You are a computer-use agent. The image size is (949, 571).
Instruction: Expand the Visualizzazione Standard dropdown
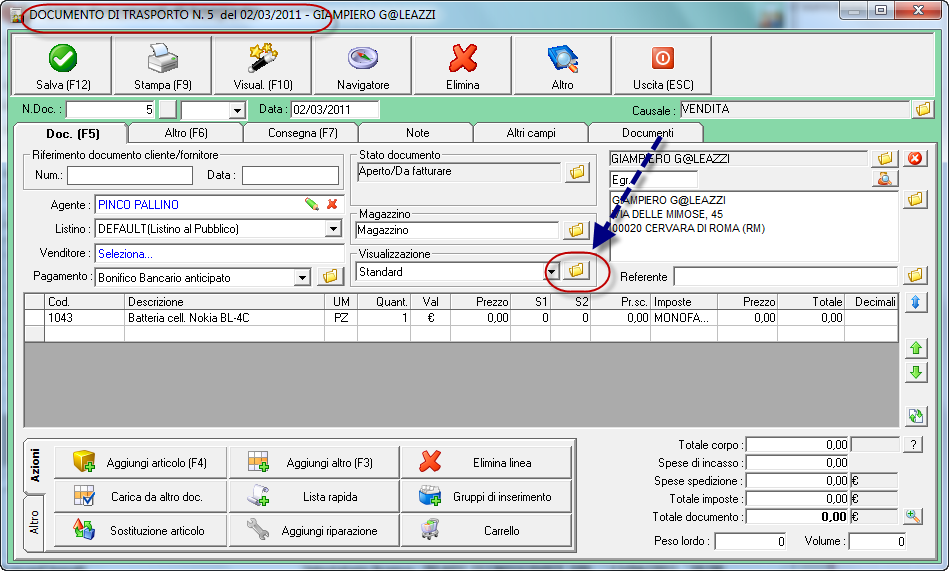coord(551,272)
